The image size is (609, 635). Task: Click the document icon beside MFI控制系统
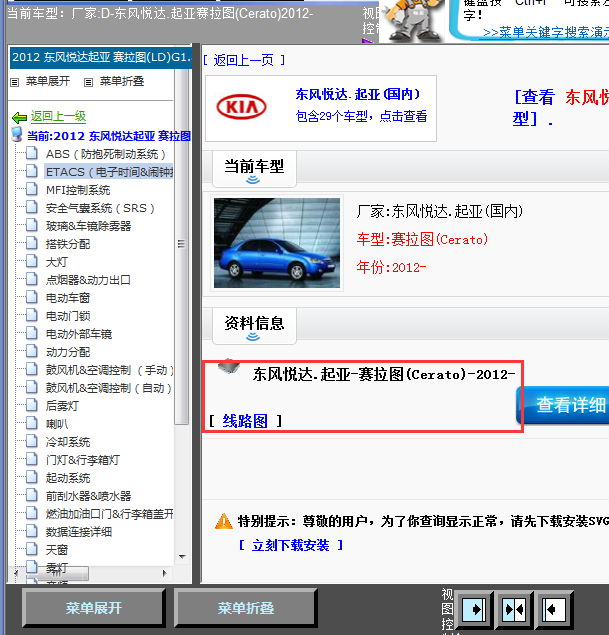(32, 189)
